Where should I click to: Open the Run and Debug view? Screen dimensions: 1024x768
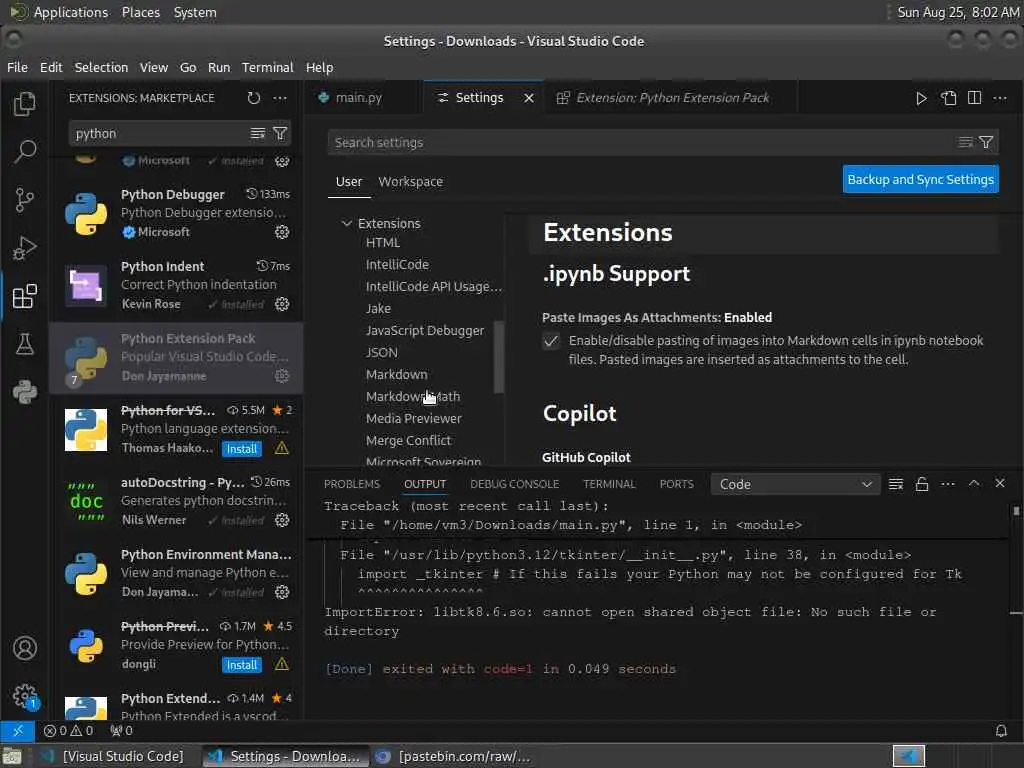tap(25, 248)
